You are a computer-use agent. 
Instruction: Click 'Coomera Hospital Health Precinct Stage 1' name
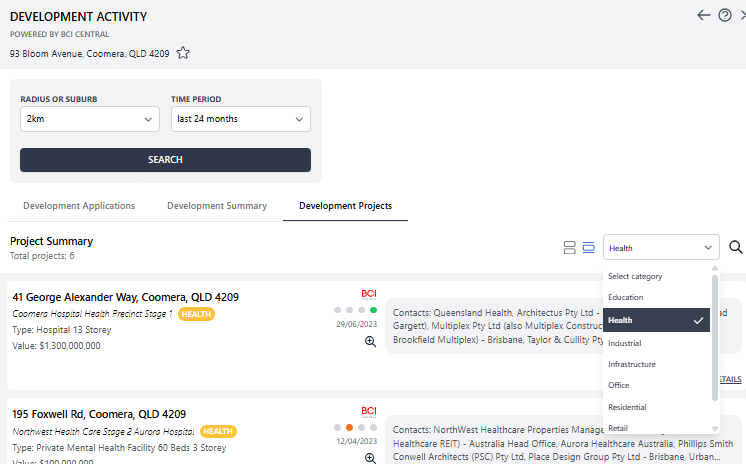92,314
